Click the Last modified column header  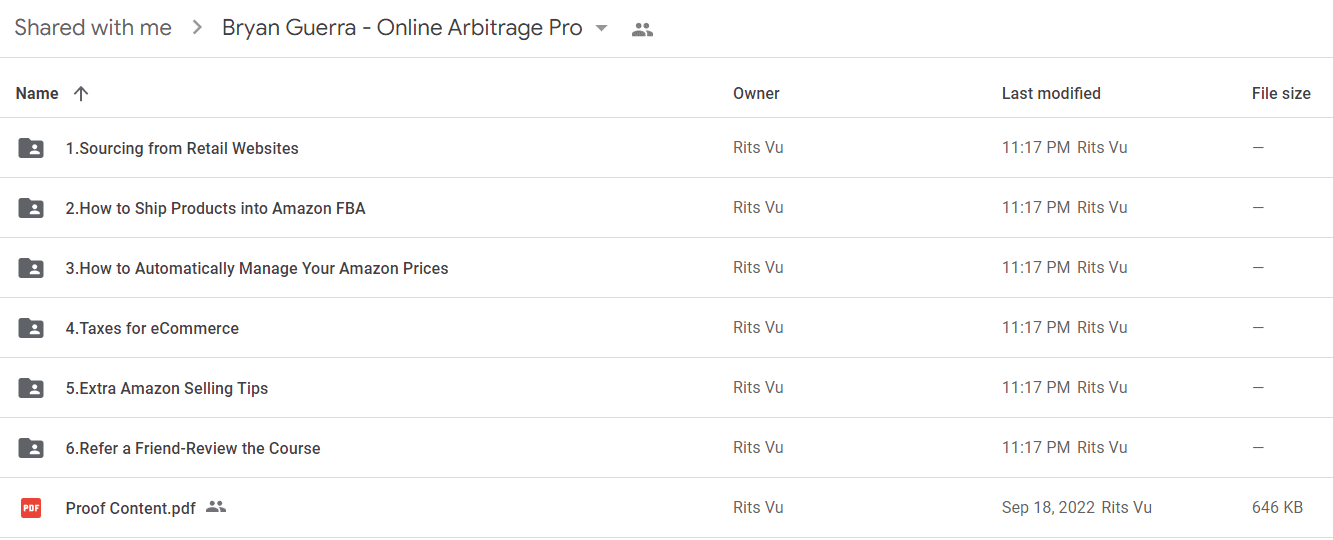click(1051, 93)
